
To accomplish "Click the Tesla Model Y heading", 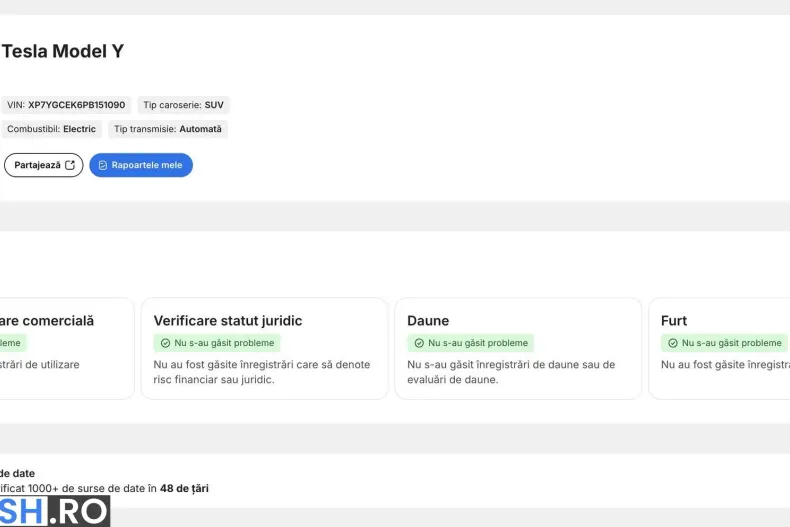I will click(x=63, y=51).
